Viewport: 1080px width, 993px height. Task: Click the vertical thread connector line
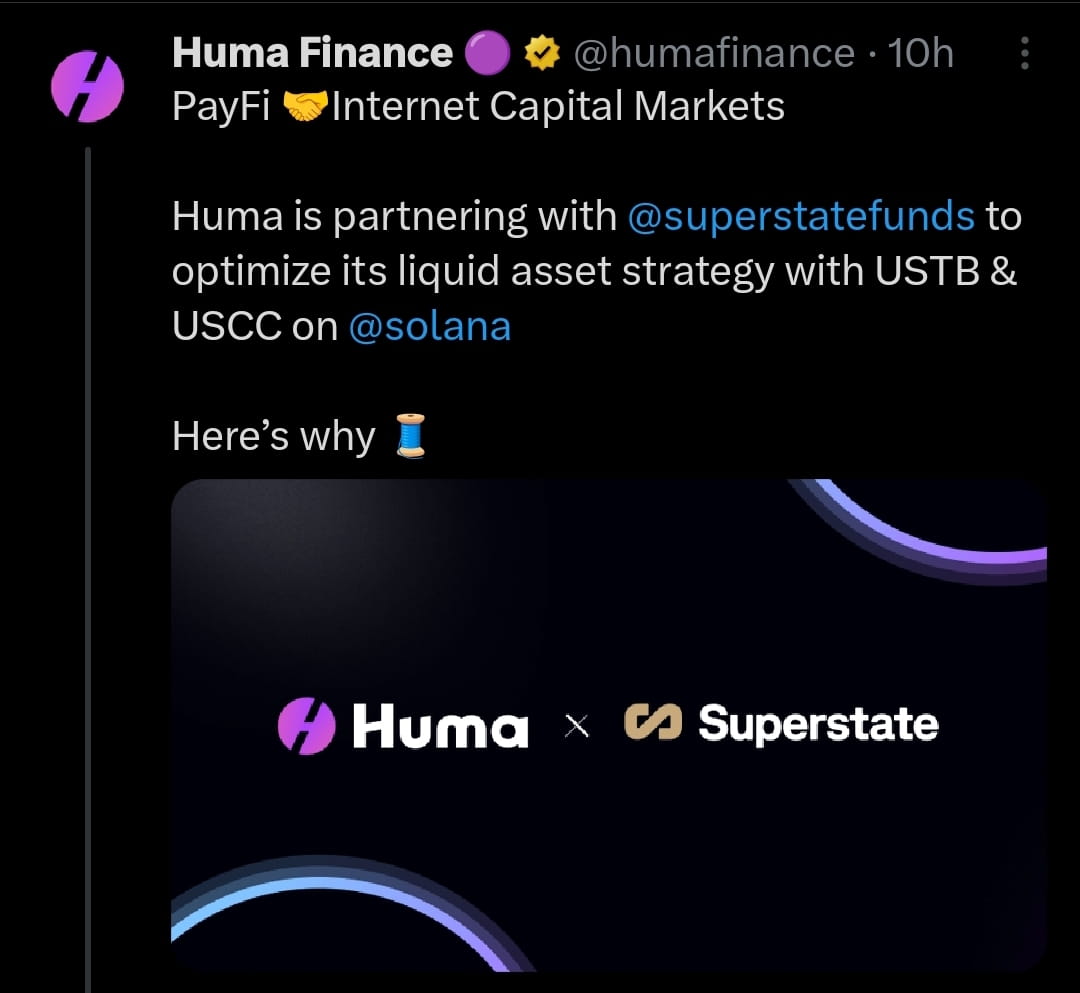(x=88, y=569)
